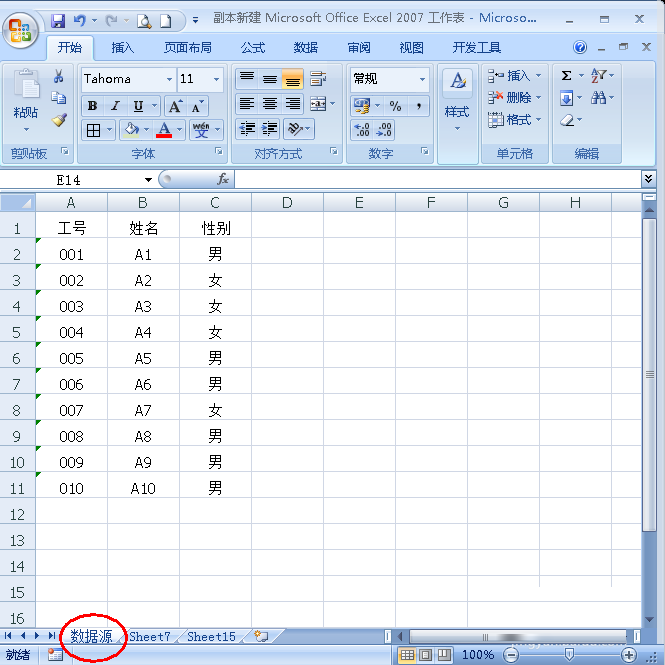Open the number format dropdown 常规
Viewport: 665px width, 665px height.
pyautogui.click(x=422, y=79)
